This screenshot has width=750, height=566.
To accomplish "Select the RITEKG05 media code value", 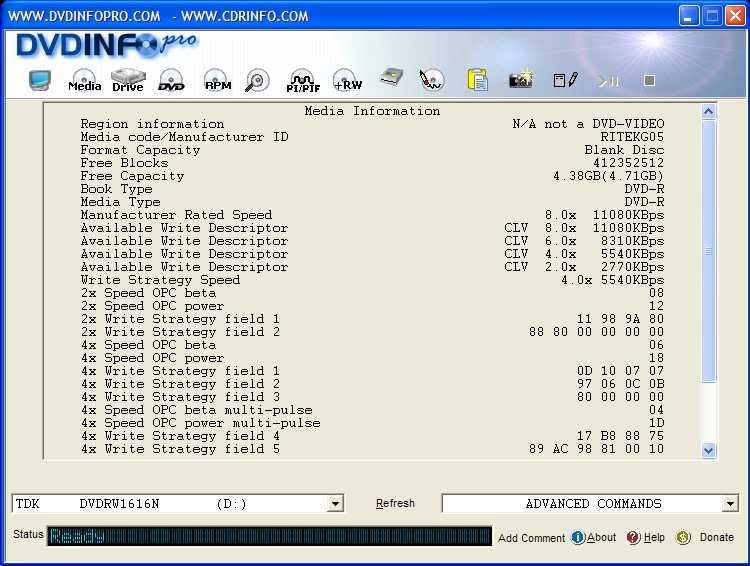I will pos(632,137).
